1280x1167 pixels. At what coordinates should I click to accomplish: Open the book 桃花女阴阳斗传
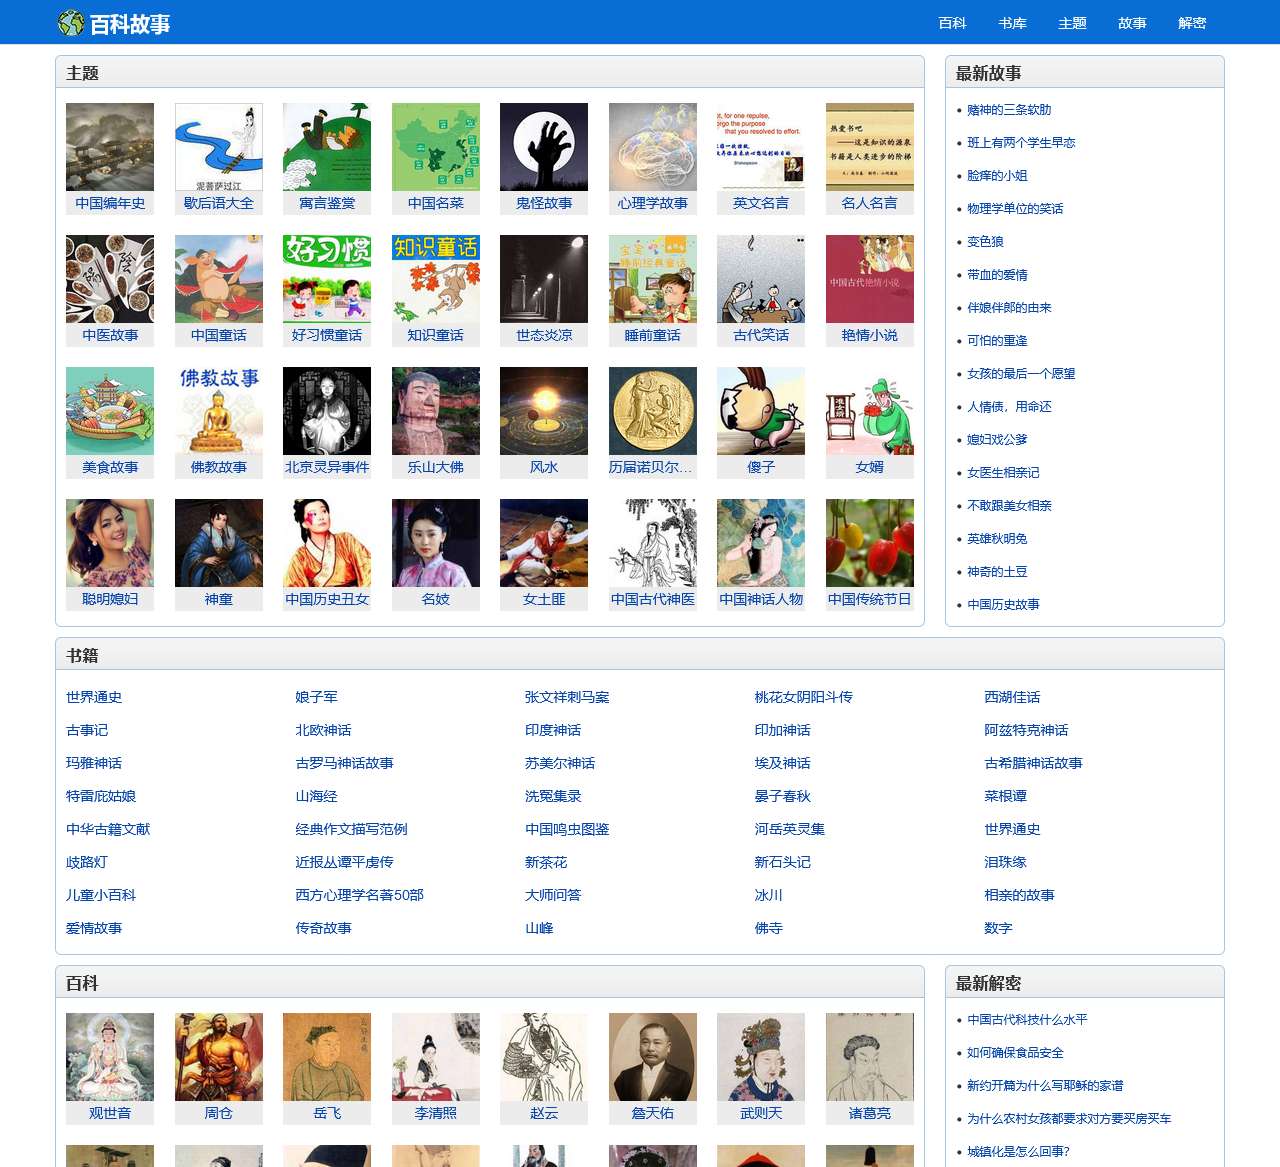[804, 697]
